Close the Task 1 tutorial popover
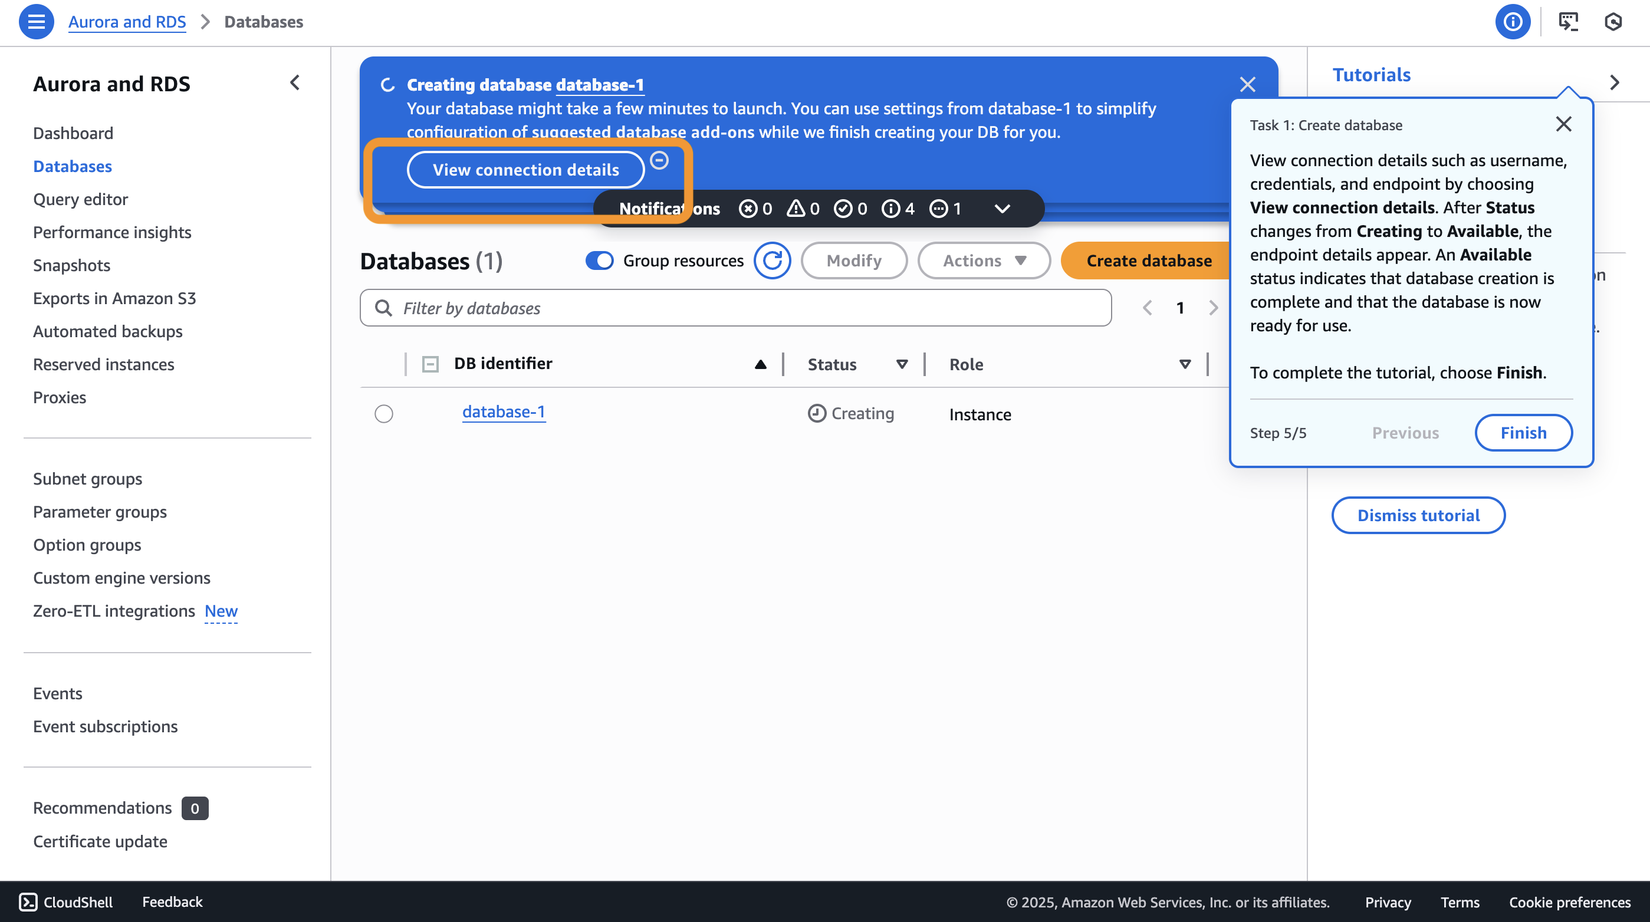1650x922 pixels. (1564, 124)
